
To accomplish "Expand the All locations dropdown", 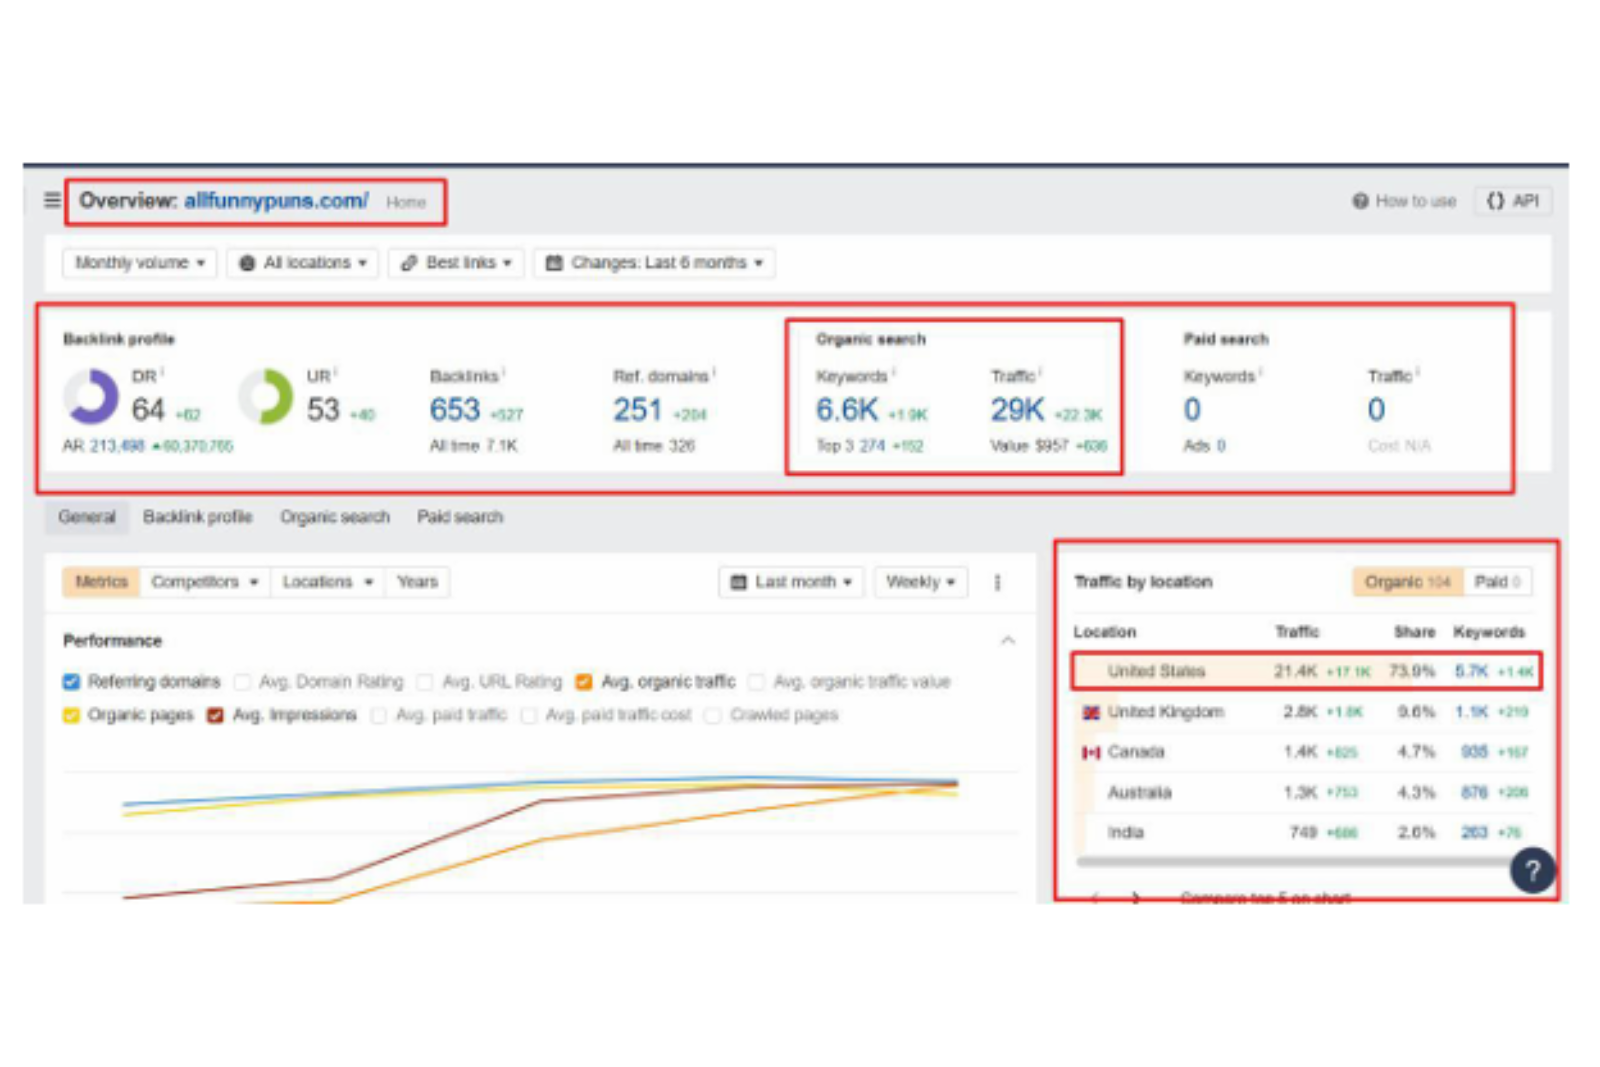I will coord(303,263).
